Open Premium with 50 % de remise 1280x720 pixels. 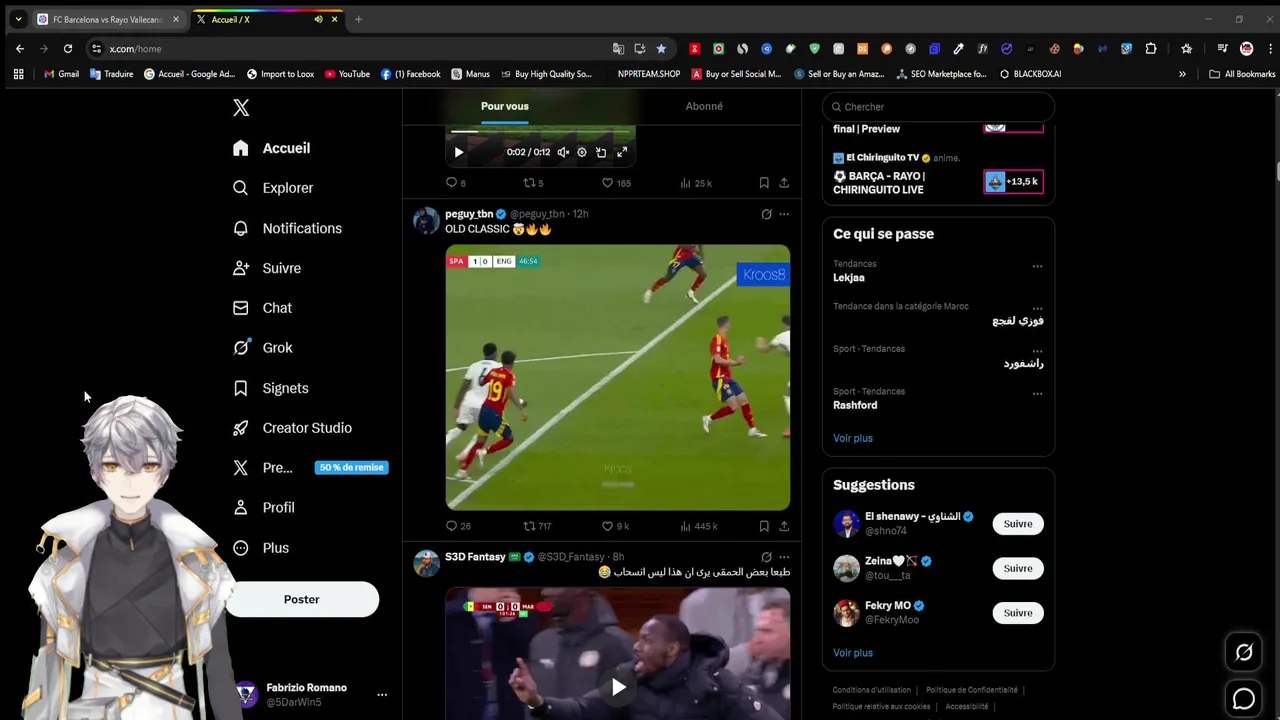coord(309,467)
